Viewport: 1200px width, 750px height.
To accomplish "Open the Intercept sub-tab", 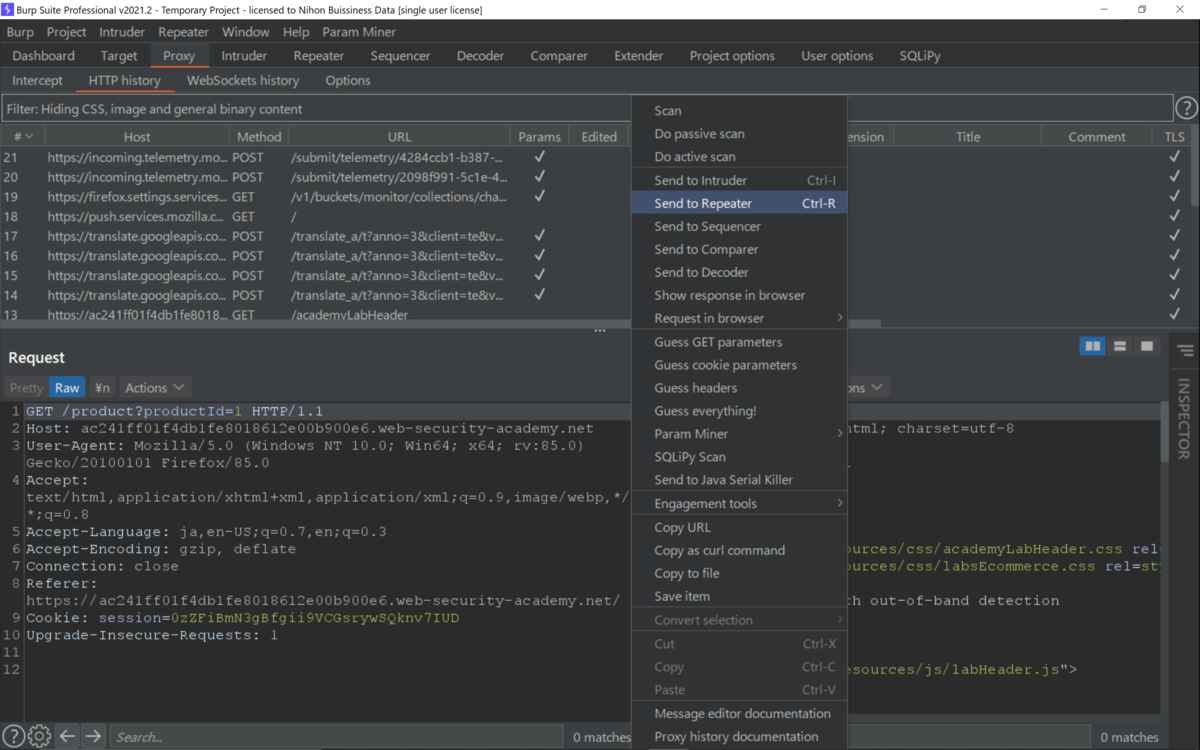I will coord(37,80).
